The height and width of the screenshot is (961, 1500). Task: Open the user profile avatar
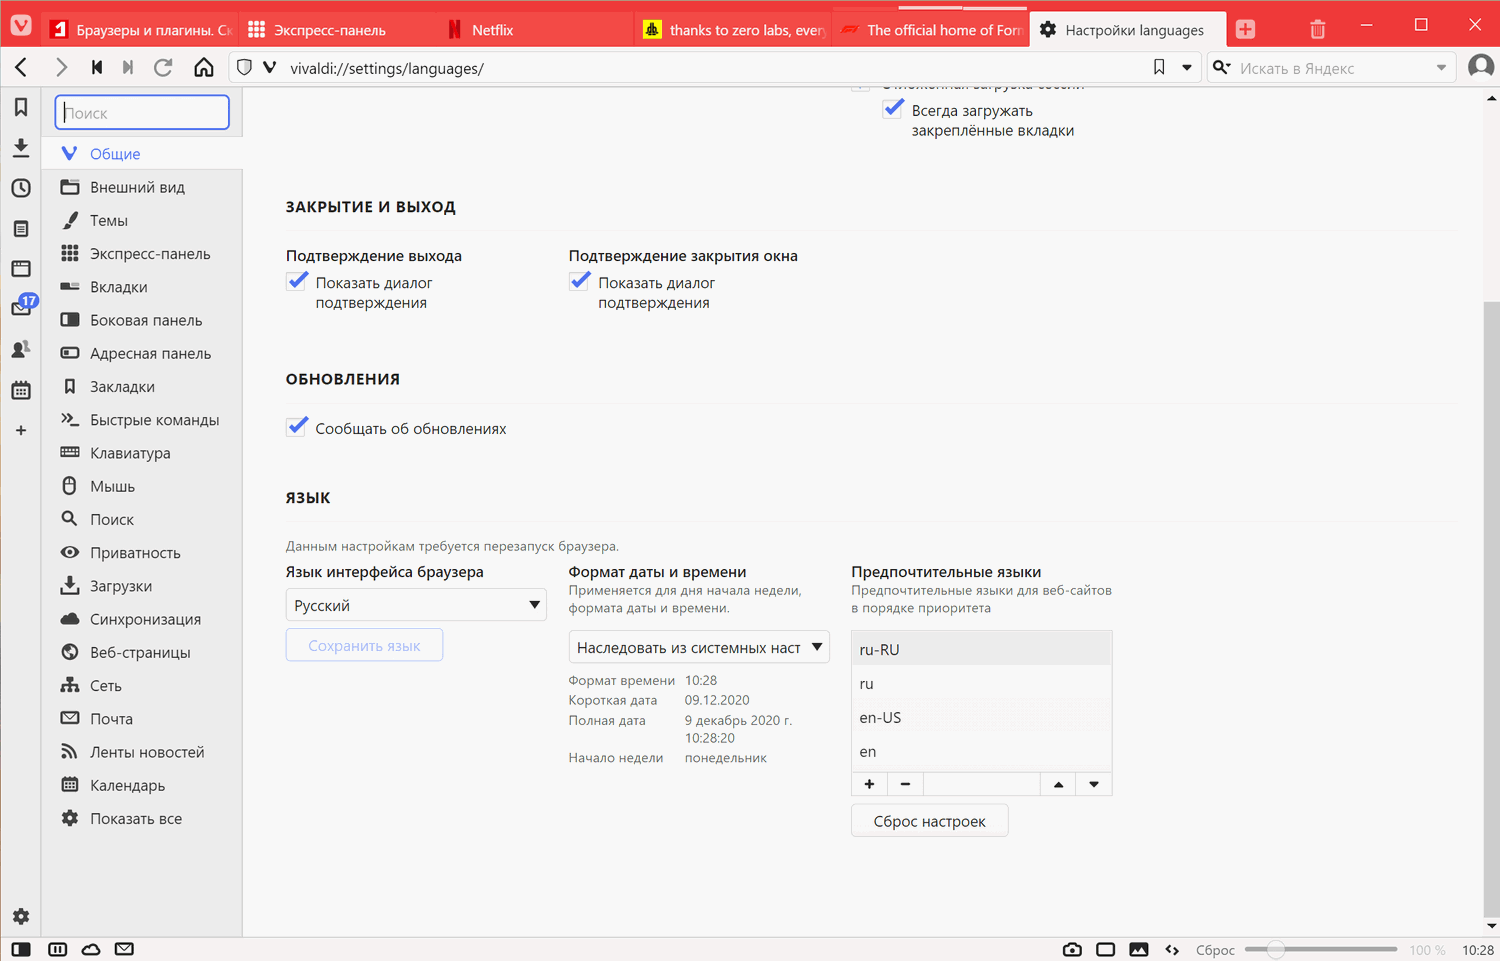click(x=1481, y=67)
